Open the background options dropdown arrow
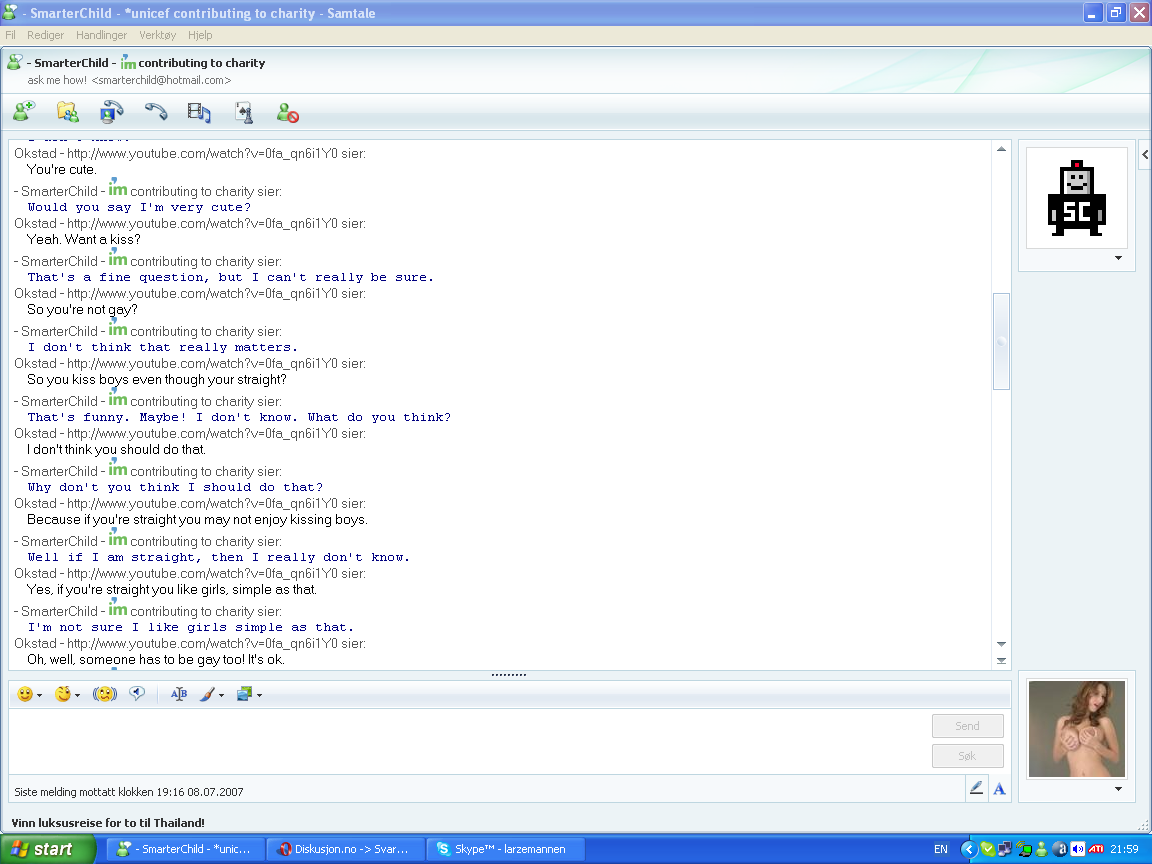Viewport: 1152px width, 864px height. [259, 695]
